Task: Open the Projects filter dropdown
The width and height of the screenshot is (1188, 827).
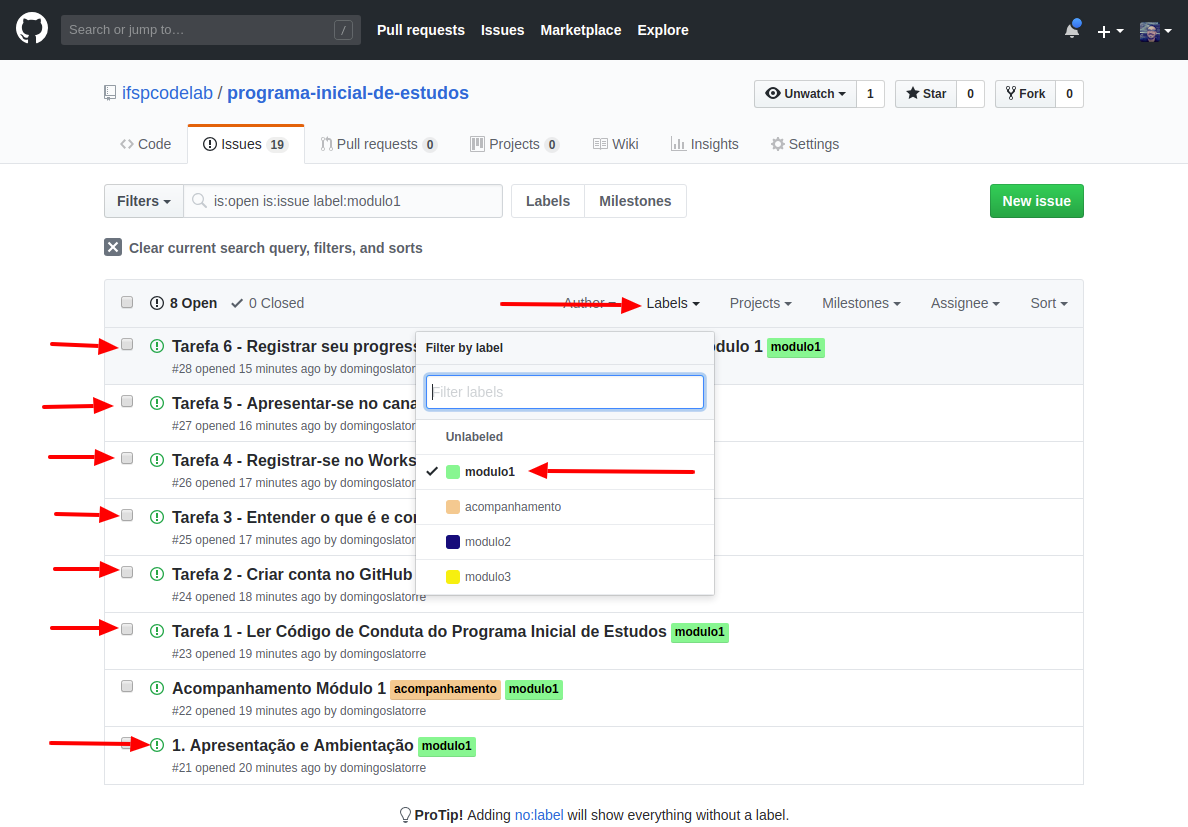Action: point(761,303)
